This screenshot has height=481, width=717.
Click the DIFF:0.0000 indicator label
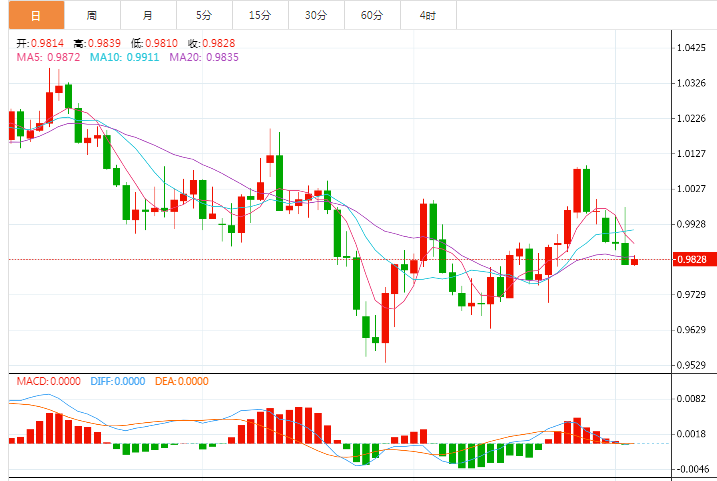tap(118, 381)
